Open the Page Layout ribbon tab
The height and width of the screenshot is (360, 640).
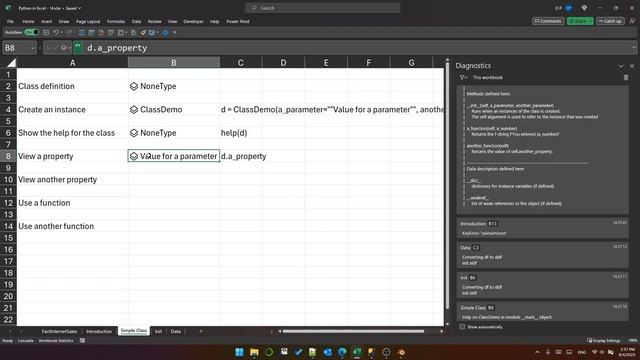[x=88, y=21]
